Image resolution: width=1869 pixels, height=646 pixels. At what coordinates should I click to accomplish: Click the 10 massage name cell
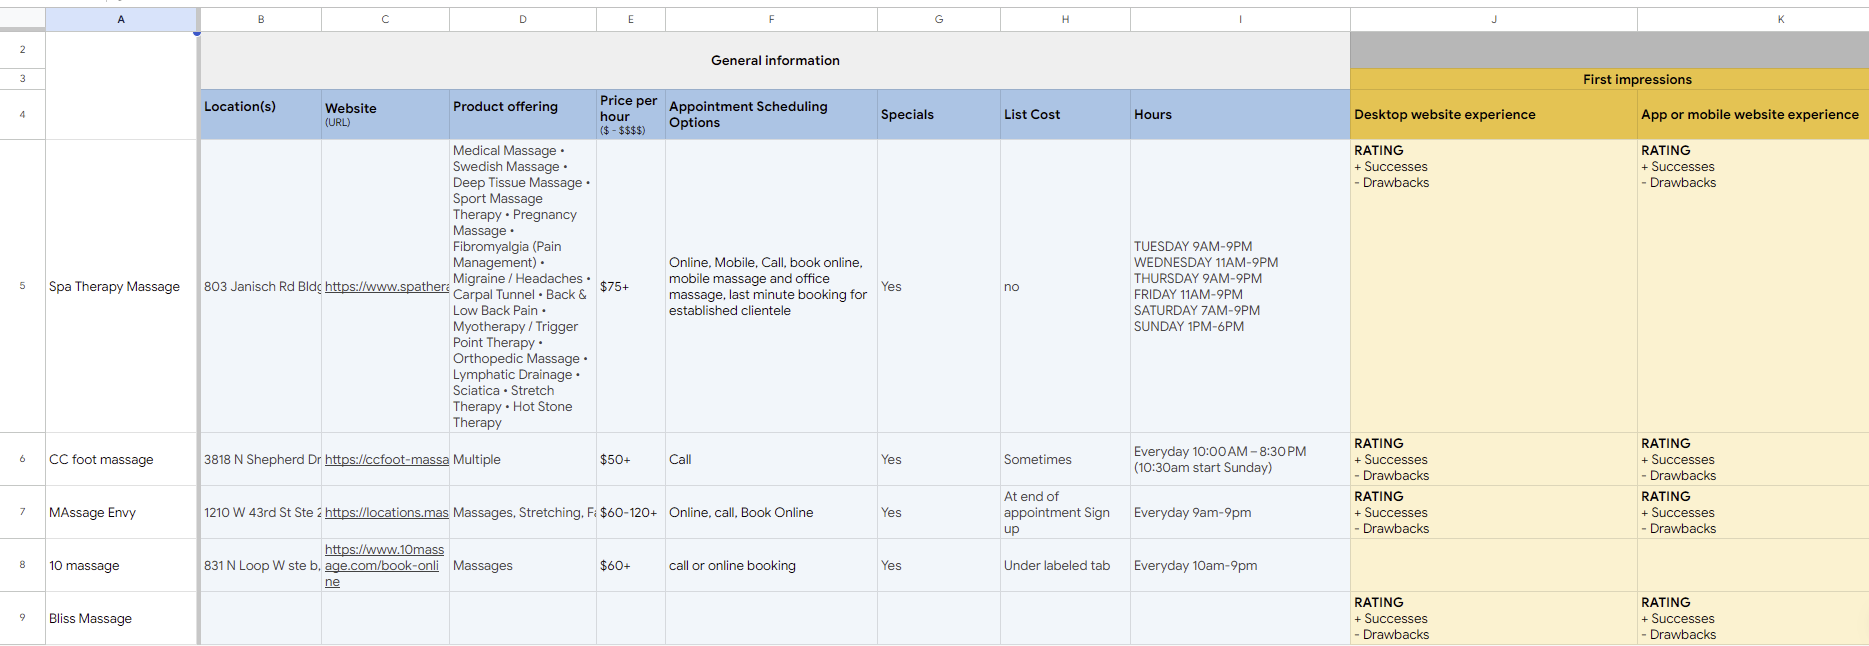(121, 565)
